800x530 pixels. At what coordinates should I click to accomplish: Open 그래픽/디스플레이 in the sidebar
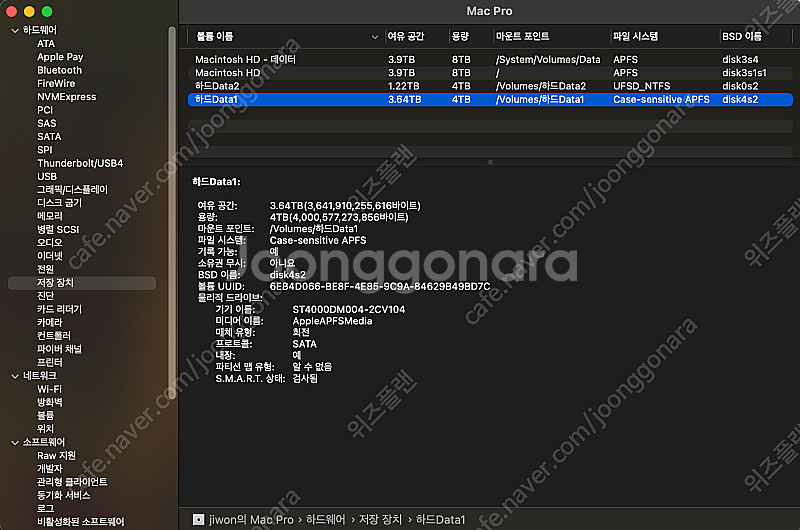[72, 190]
